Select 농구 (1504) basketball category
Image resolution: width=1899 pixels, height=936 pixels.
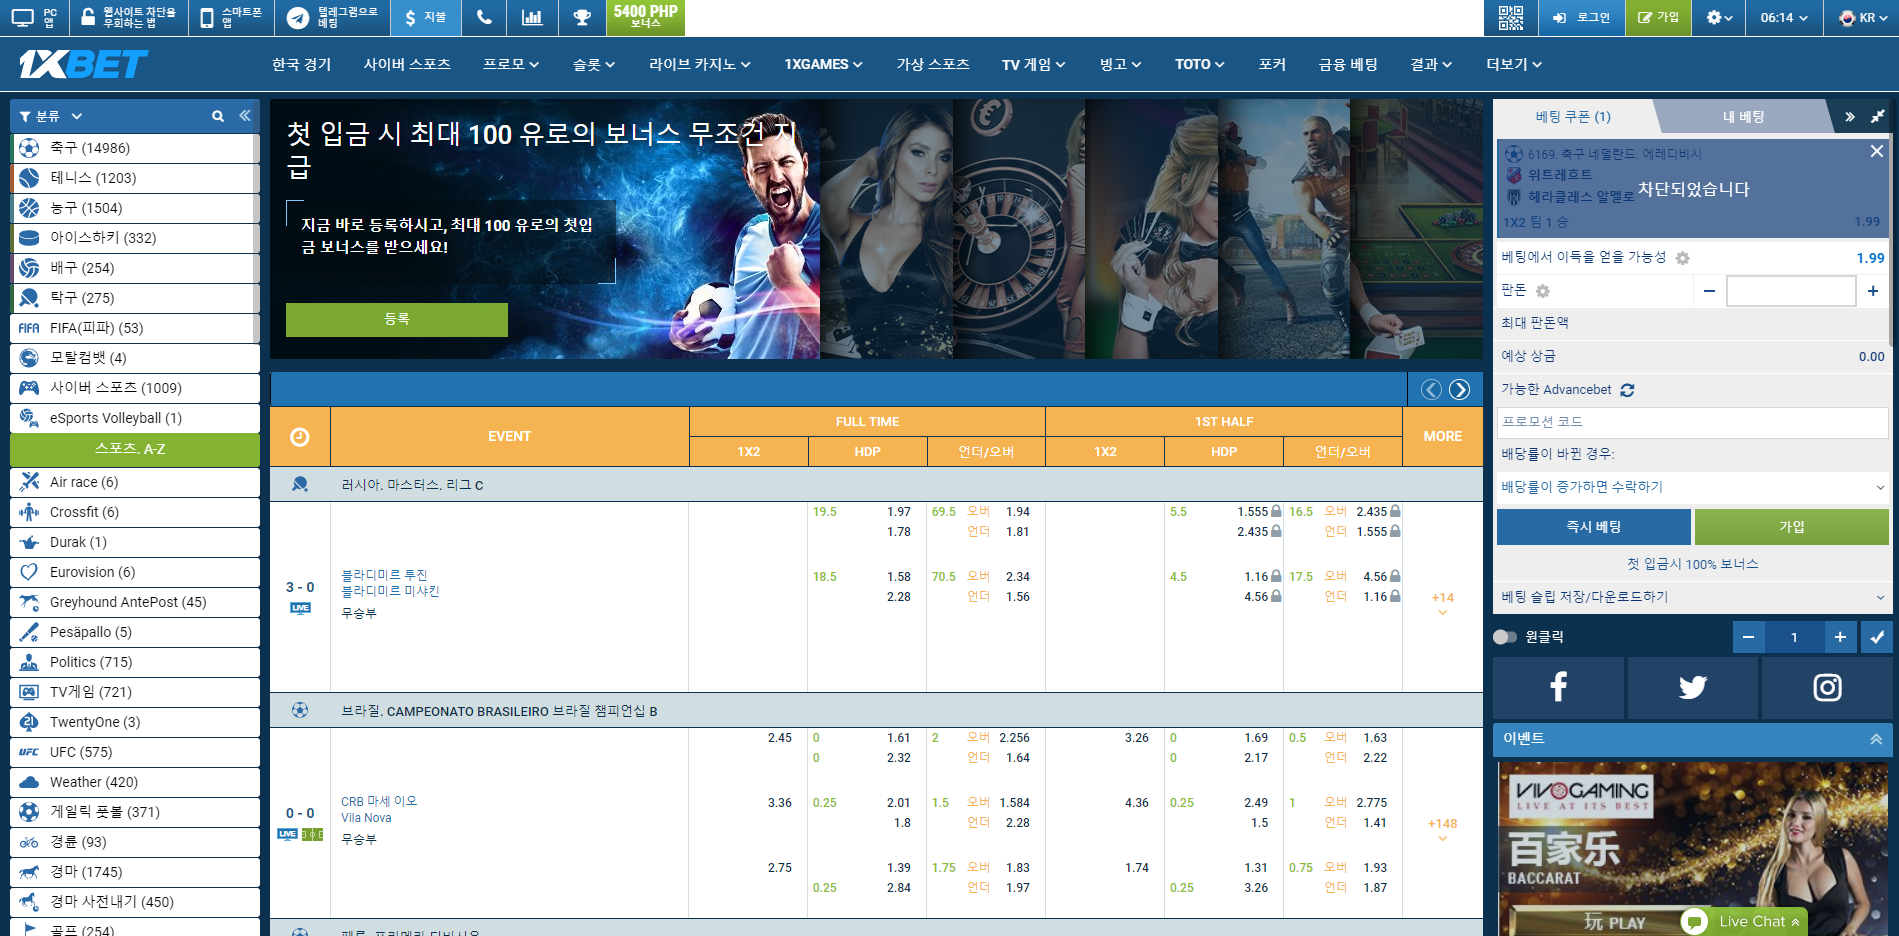click(135, 208)
